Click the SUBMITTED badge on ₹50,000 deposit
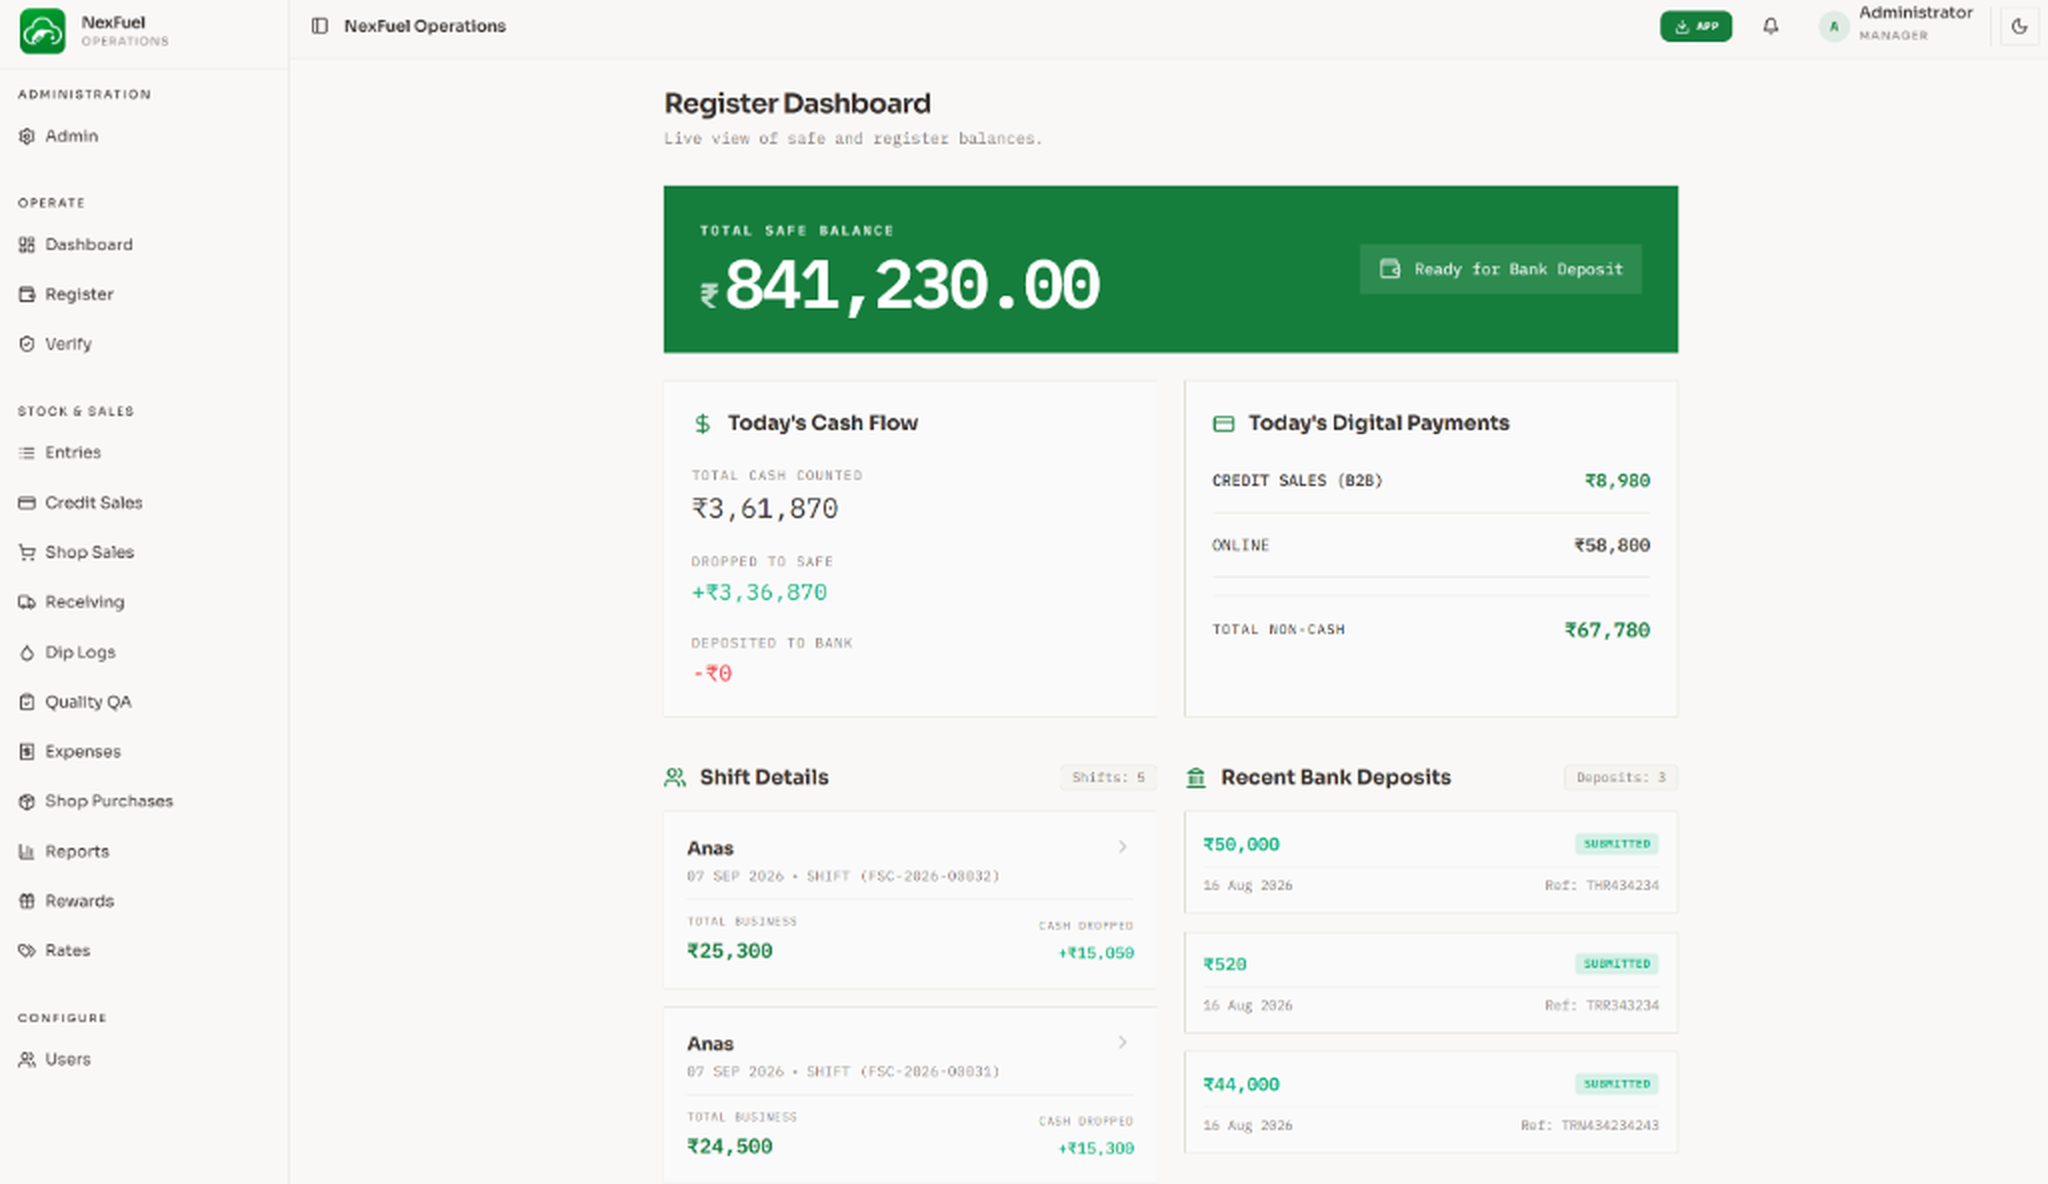This screenshot has height=1184, width=2048. pyautogui.click(x=1617, y=844)
